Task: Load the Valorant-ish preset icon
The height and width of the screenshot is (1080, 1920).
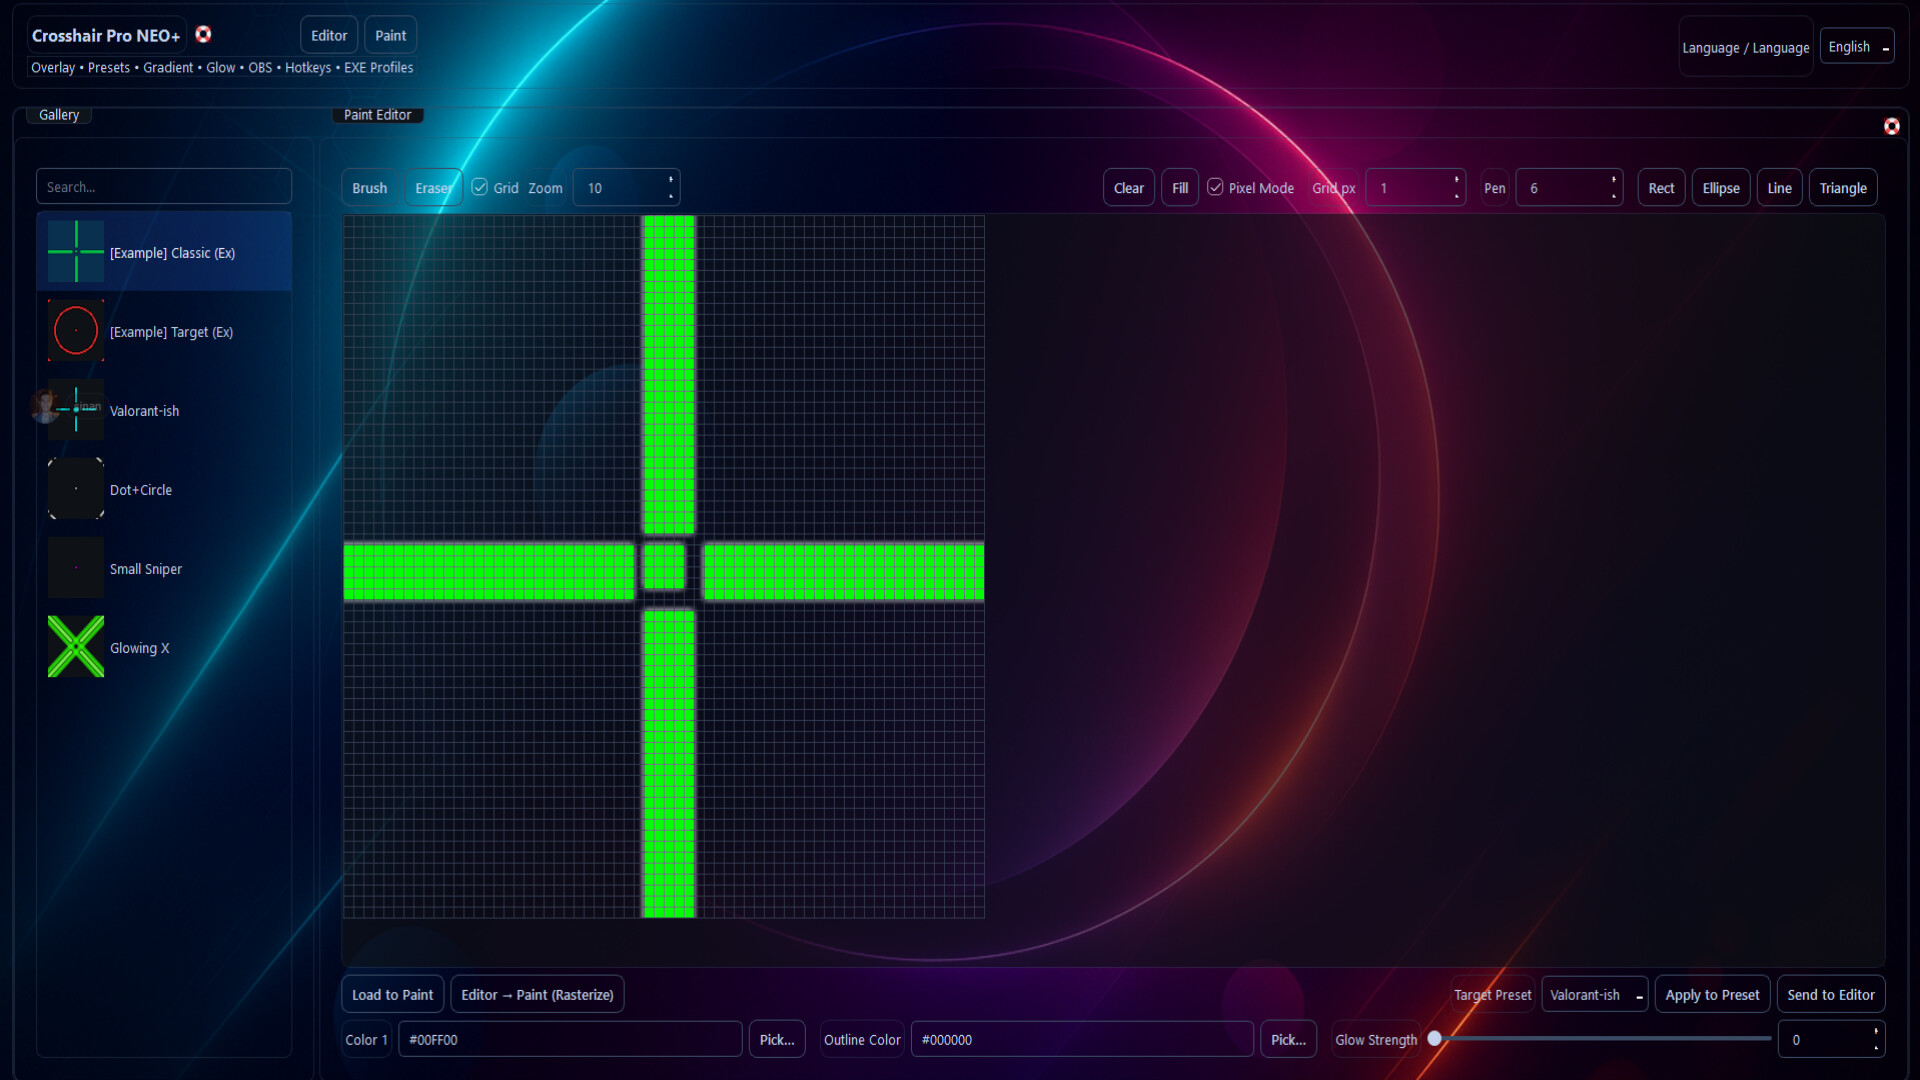Action: coord(75,409)
